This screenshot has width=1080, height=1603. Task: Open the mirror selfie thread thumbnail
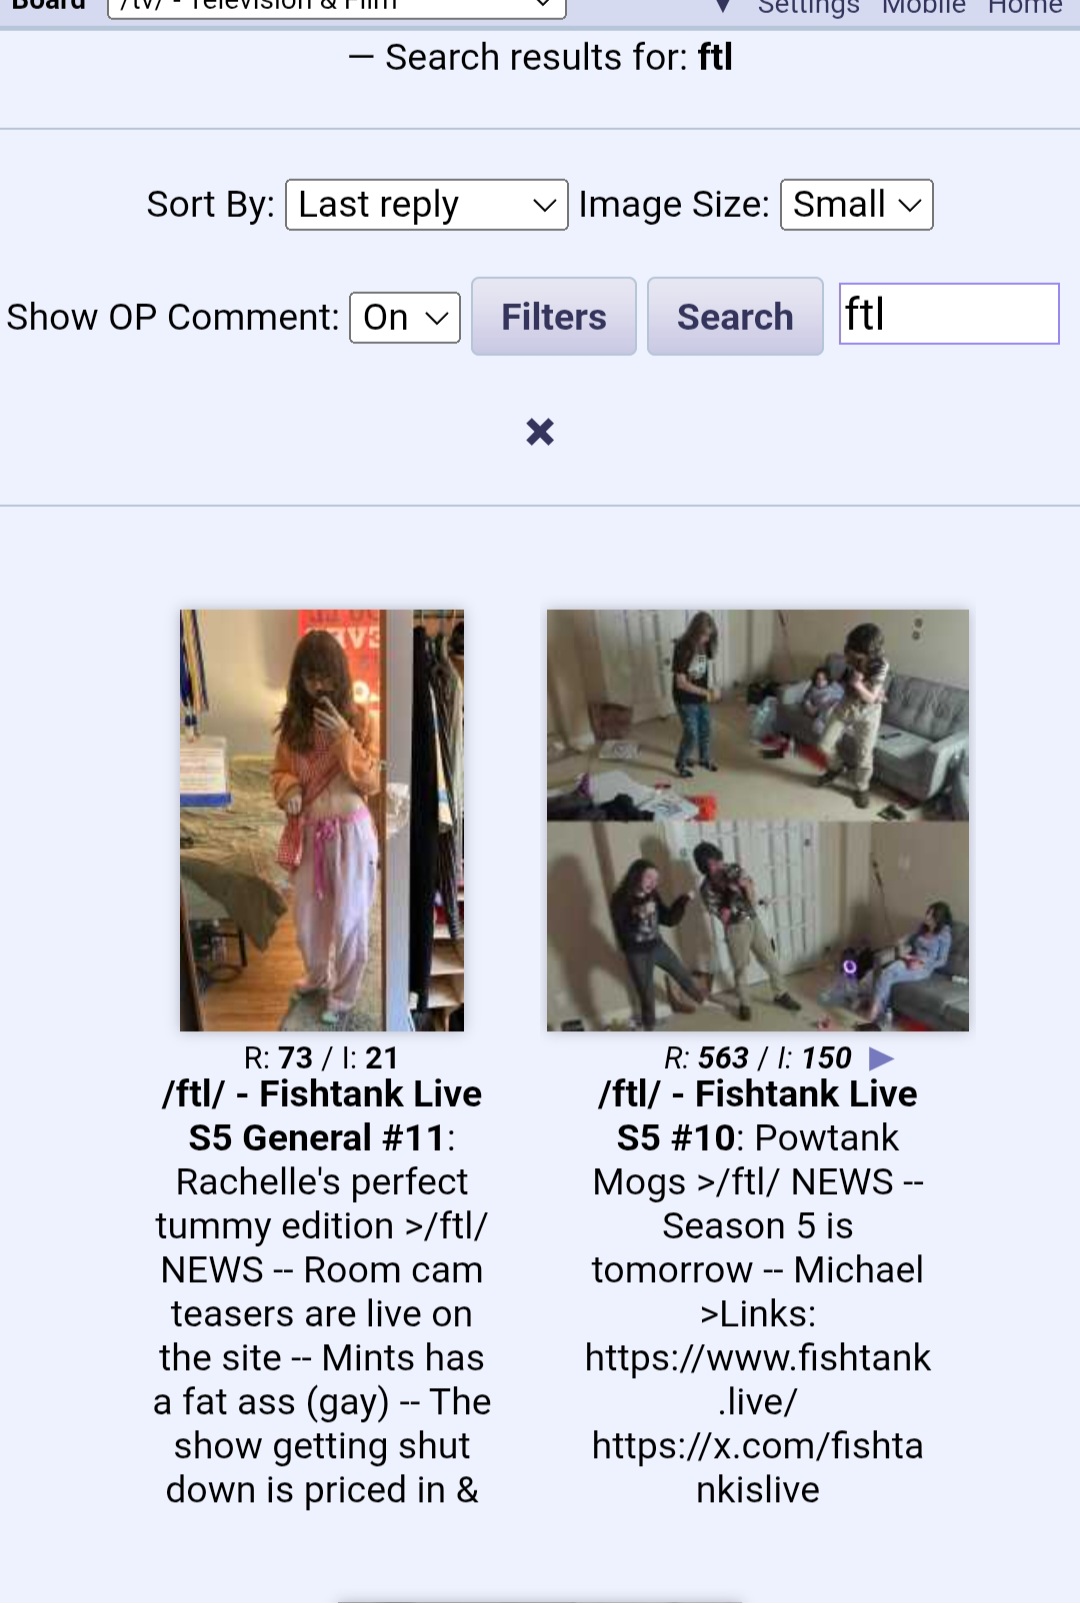click(322, 820)
